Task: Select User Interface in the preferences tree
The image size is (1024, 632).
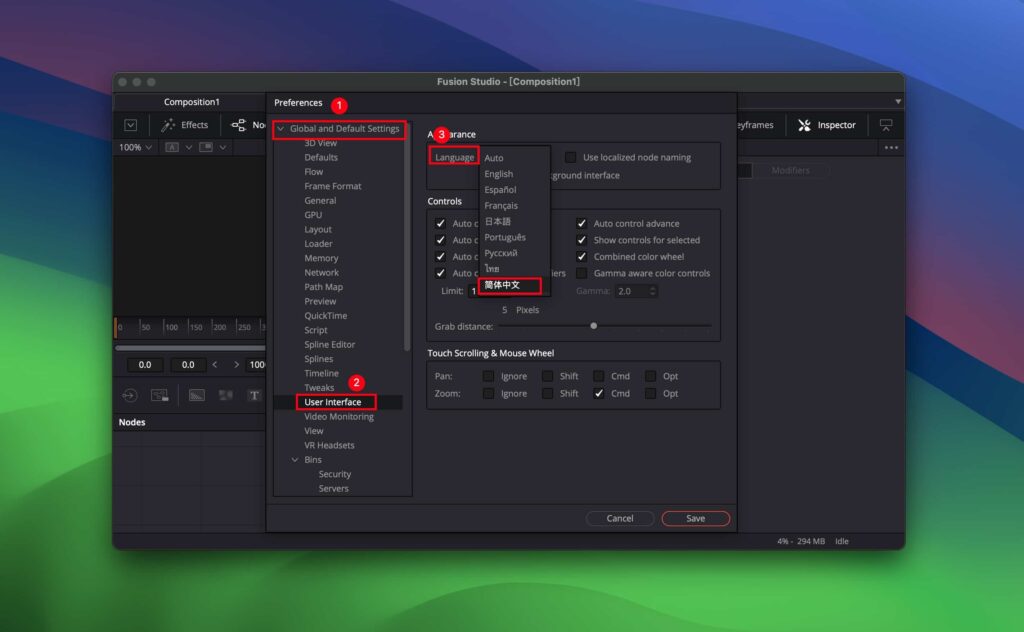Action: coord(335,401)
